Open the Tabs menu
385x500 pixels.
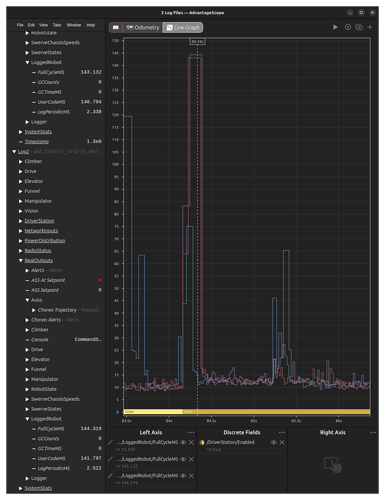(57, 25)
